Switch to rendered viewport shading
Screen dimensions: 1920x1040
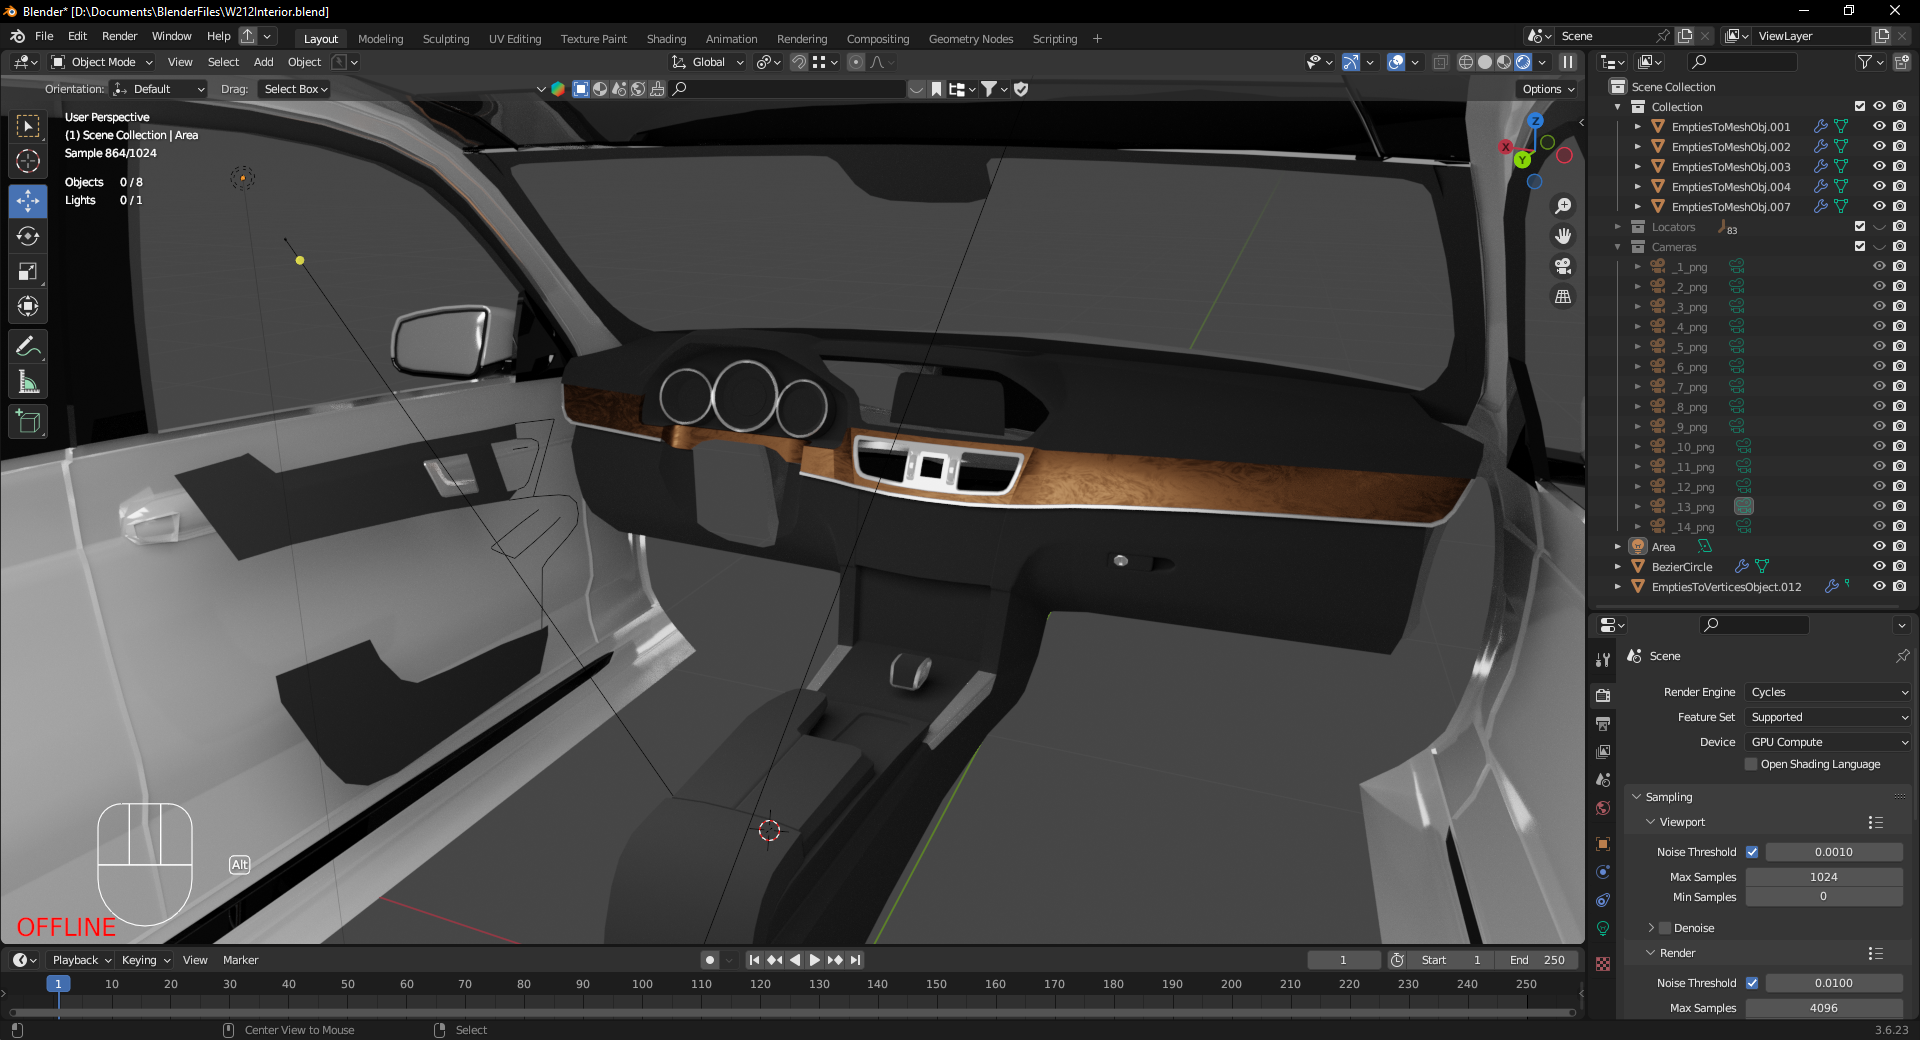click(1523, 62)
